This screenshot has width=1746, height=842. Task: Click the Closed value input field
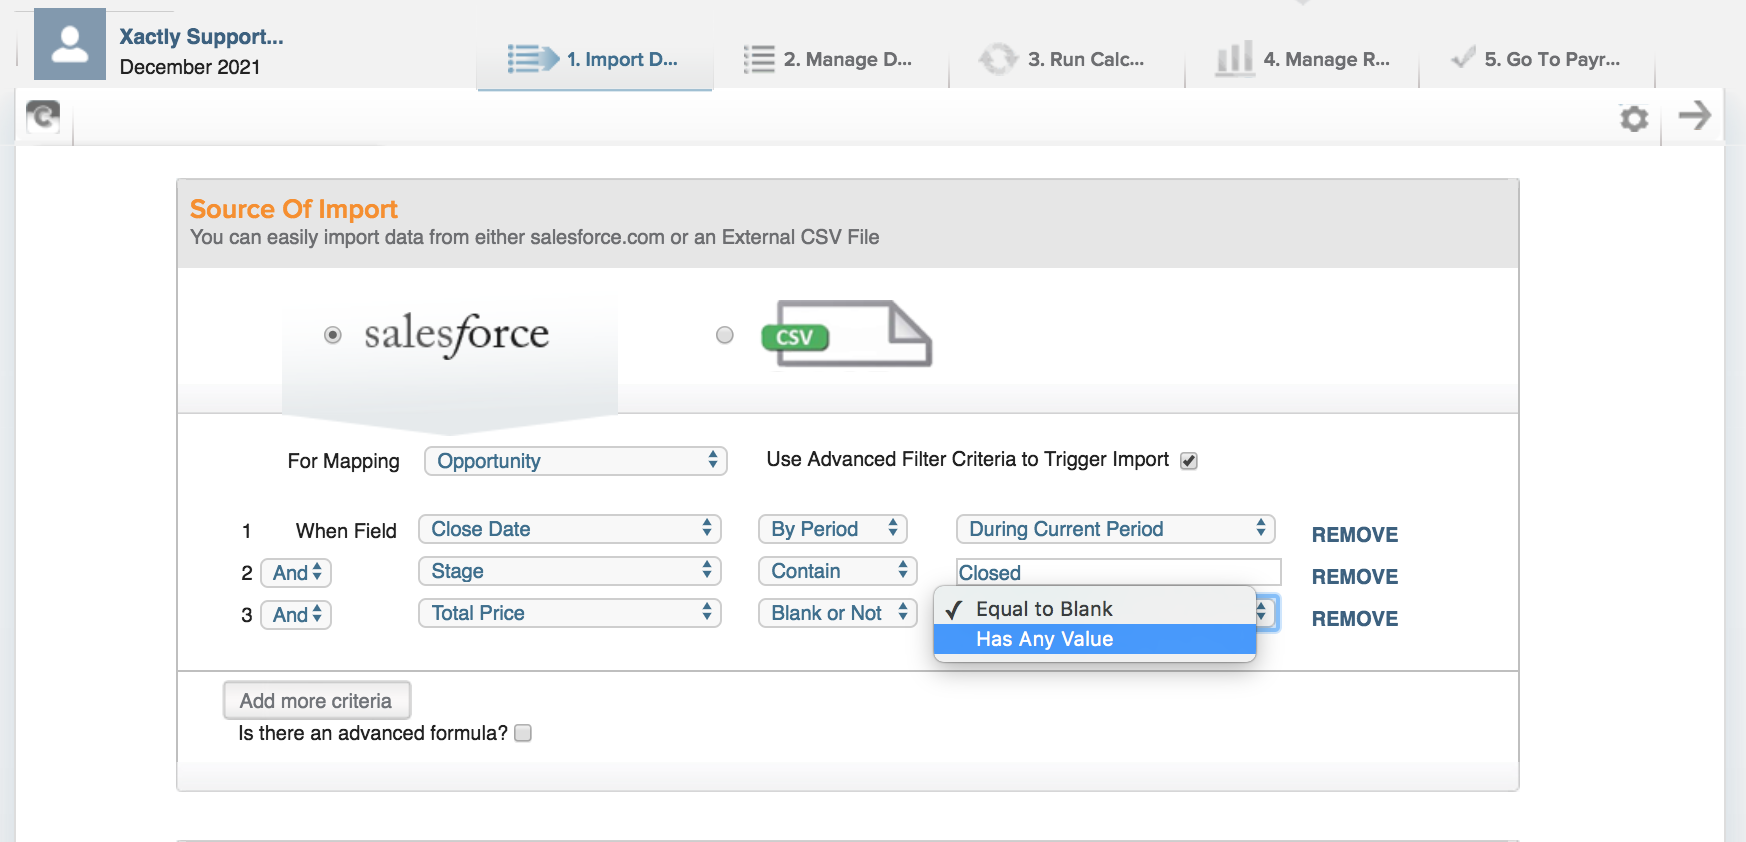pyautogui.click(x=1118, y=572)
